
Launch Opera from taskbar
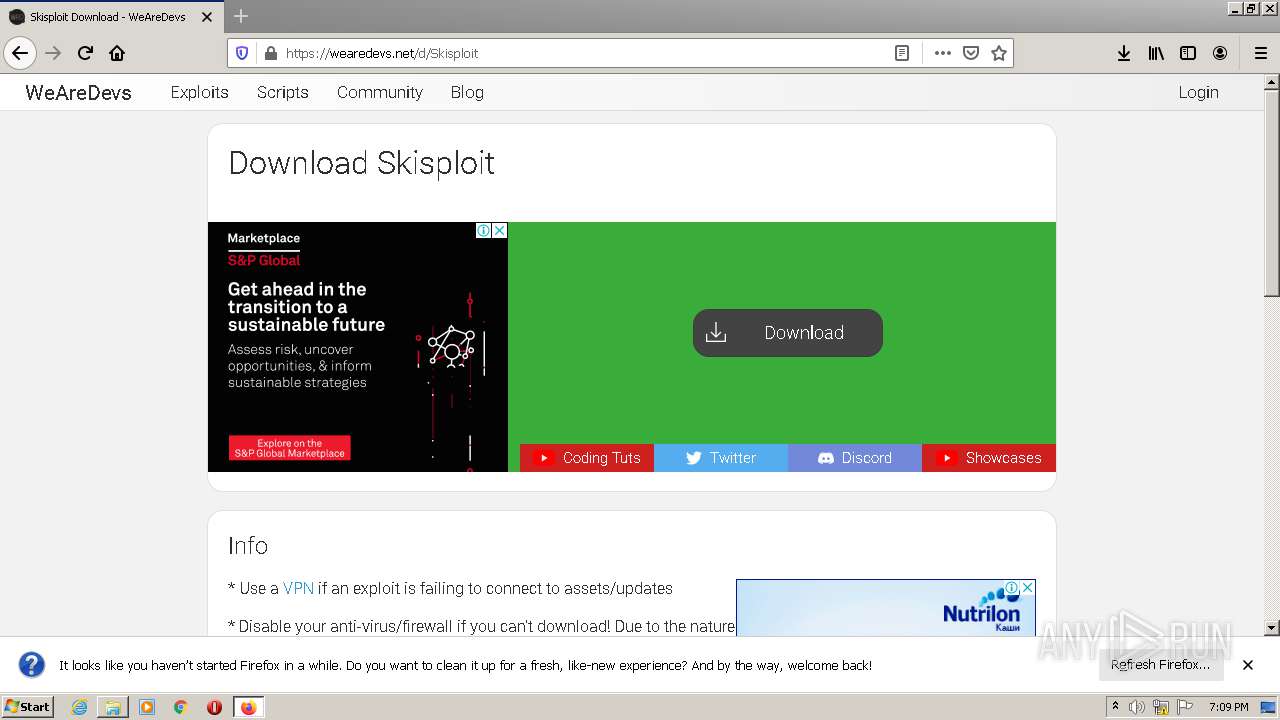(214, 707)
